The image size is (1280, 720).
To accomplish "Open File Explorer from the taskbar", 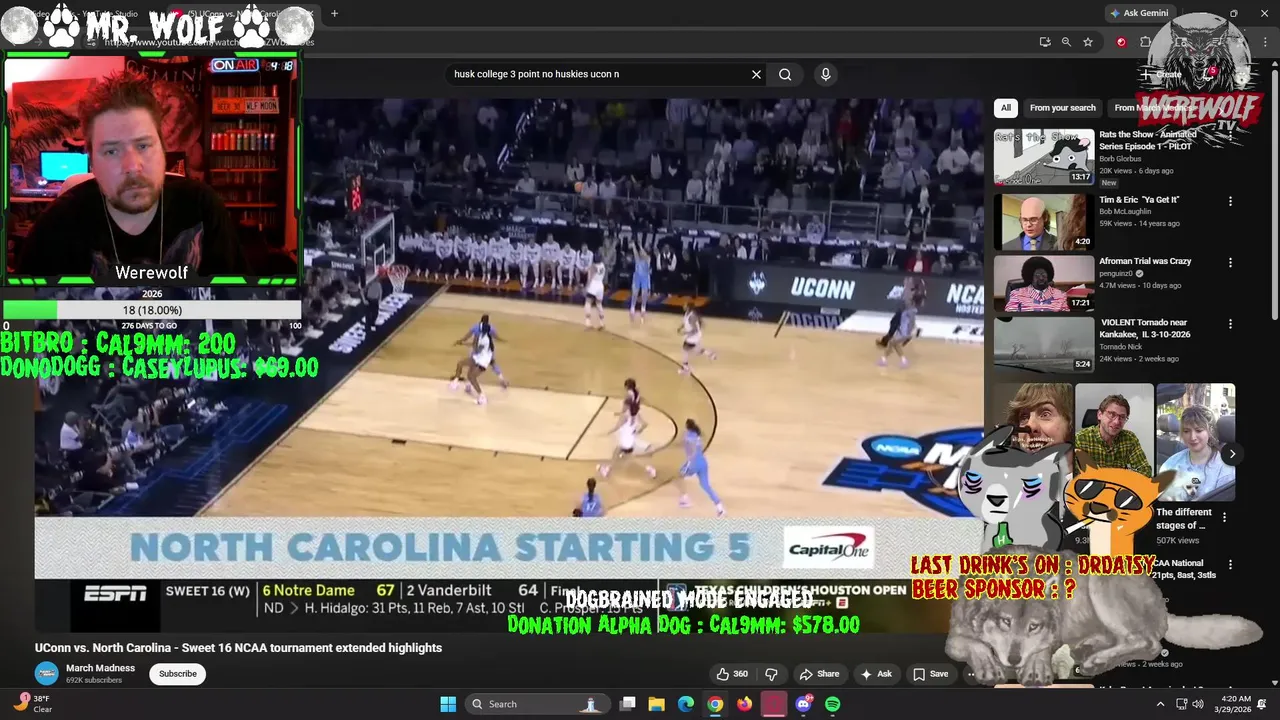I will 657,704.
